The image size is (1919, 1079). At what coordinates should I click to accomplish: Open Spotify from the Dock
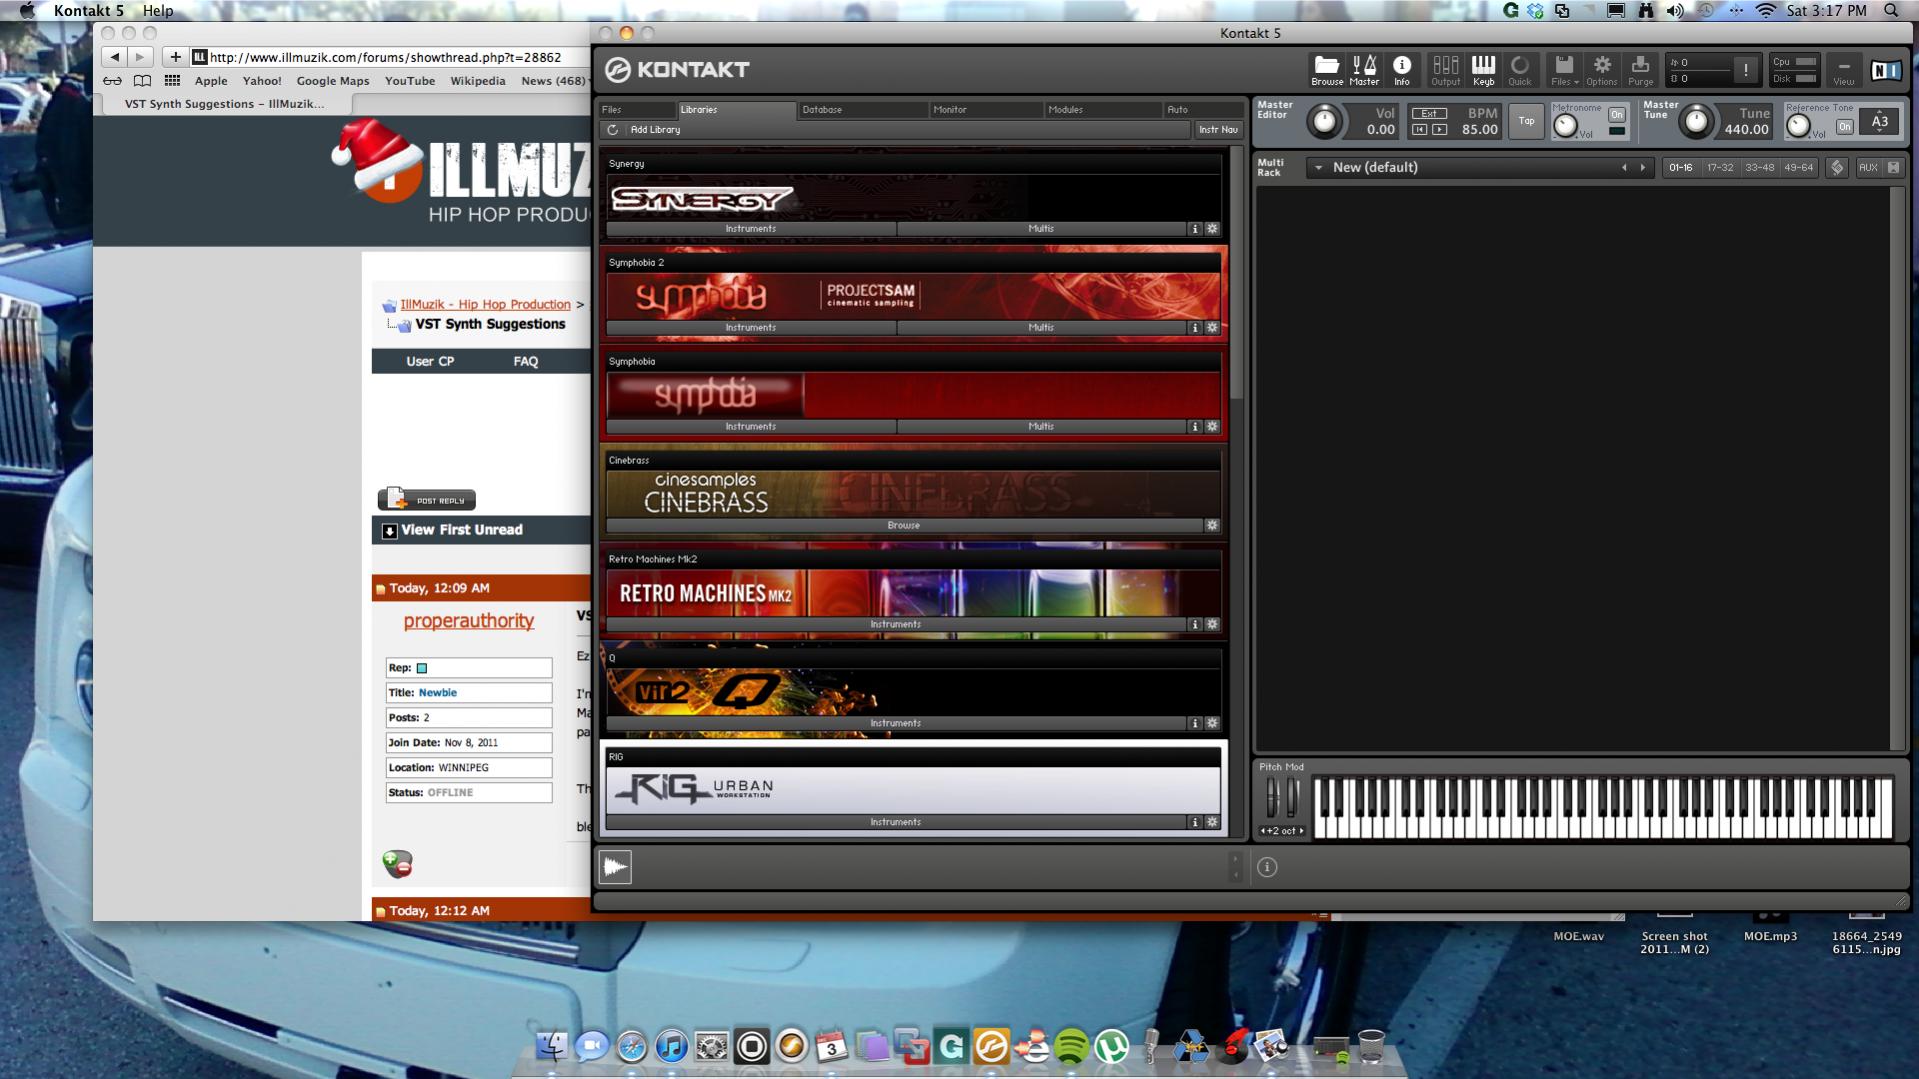(1071, 1047)
